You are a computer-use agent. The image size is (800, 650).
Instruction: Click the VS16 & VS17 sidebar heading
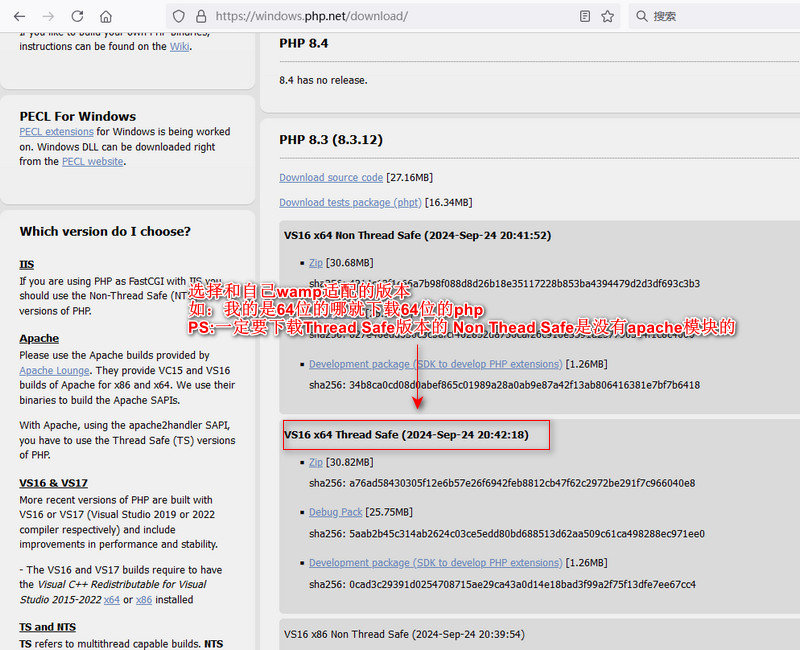(x=54, y=483)
